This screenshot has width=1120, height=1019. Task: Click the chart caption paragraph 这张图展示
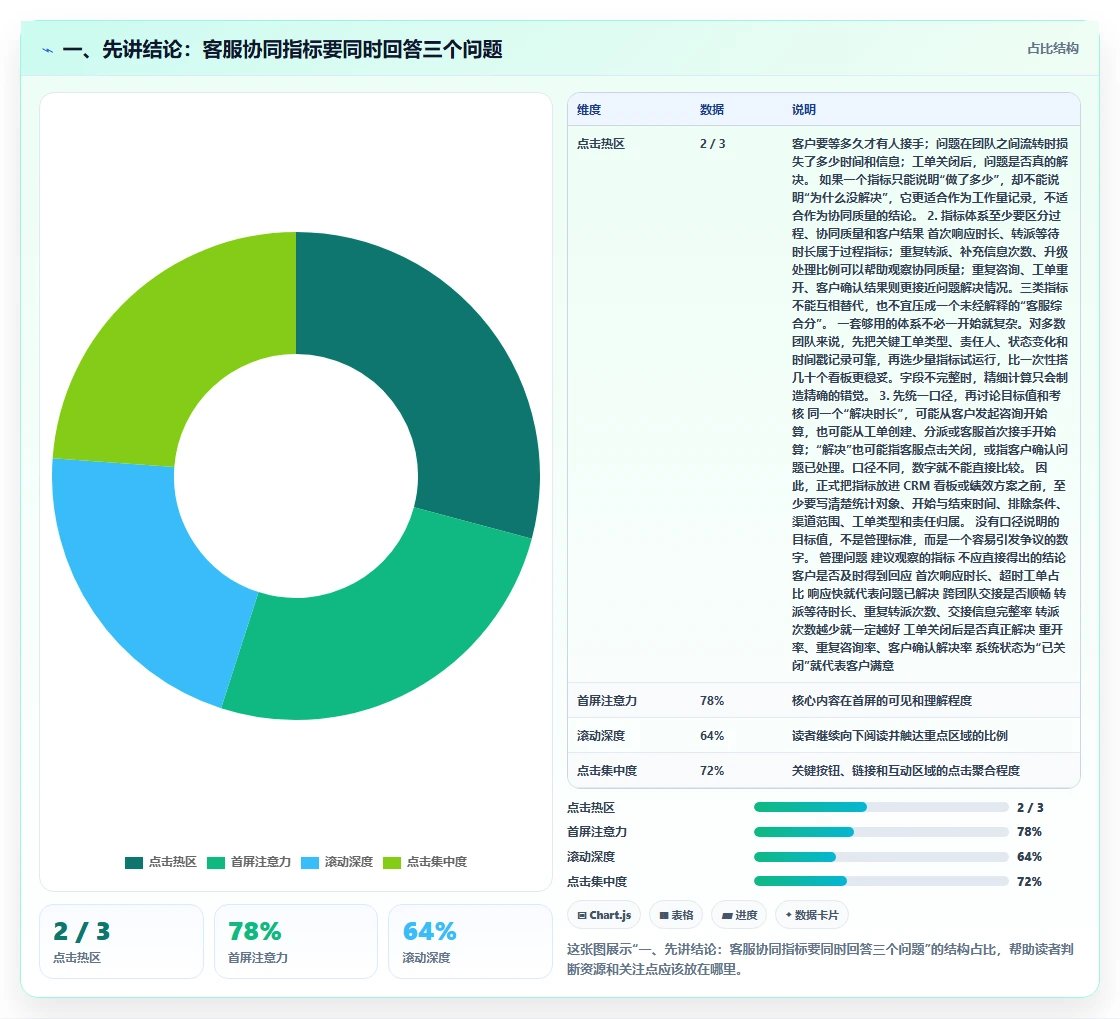click(820, 960)
